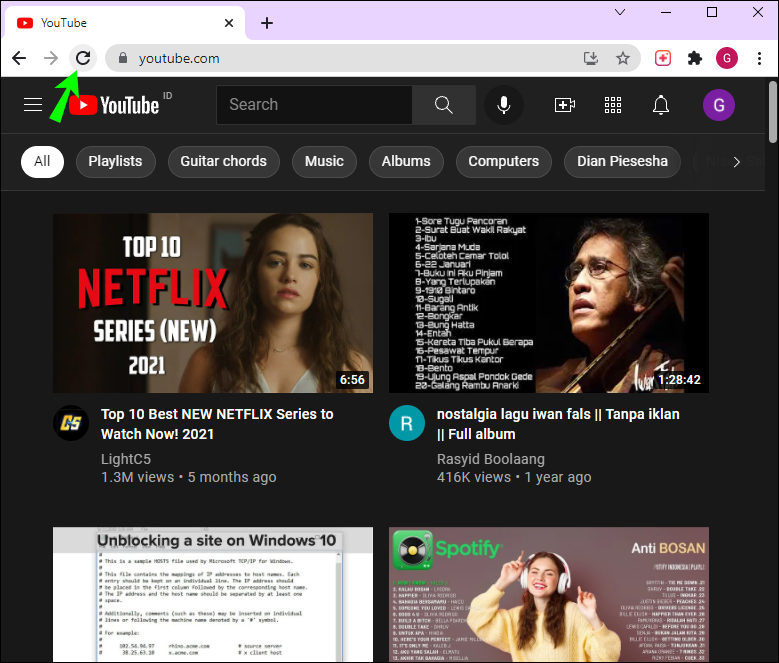Select the All filter chip
This screenshot has height=663, width=779.
point(42,161)
